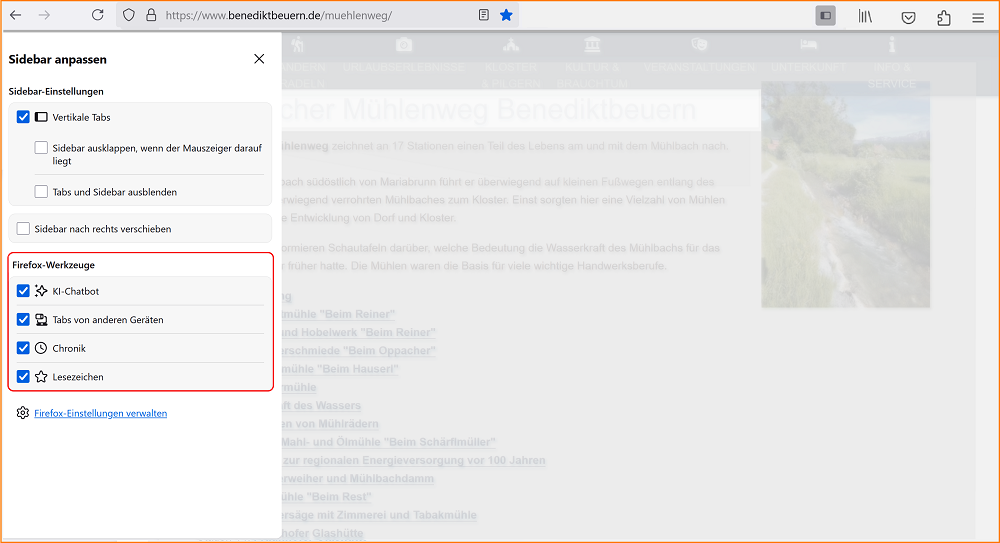
Task: Open the link ending "Beim Reiner" mühle
Action: pos(339,314)
